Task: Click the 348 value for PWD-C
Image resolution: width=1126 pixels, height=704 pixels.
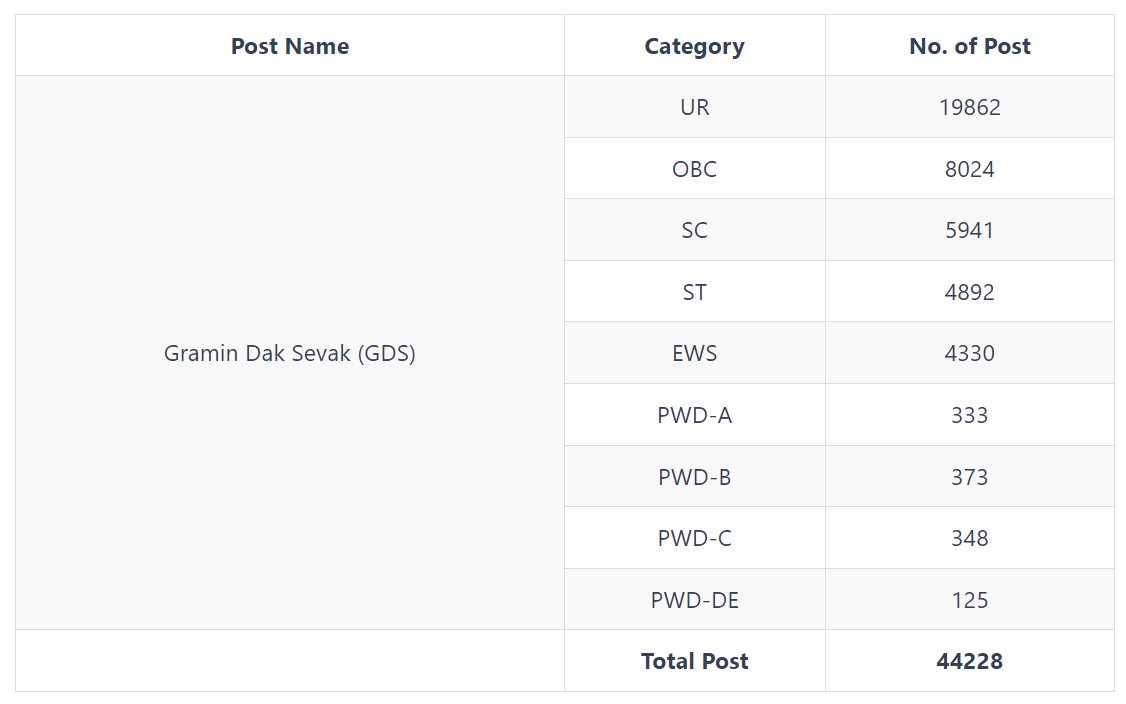Action: (969, 538)
